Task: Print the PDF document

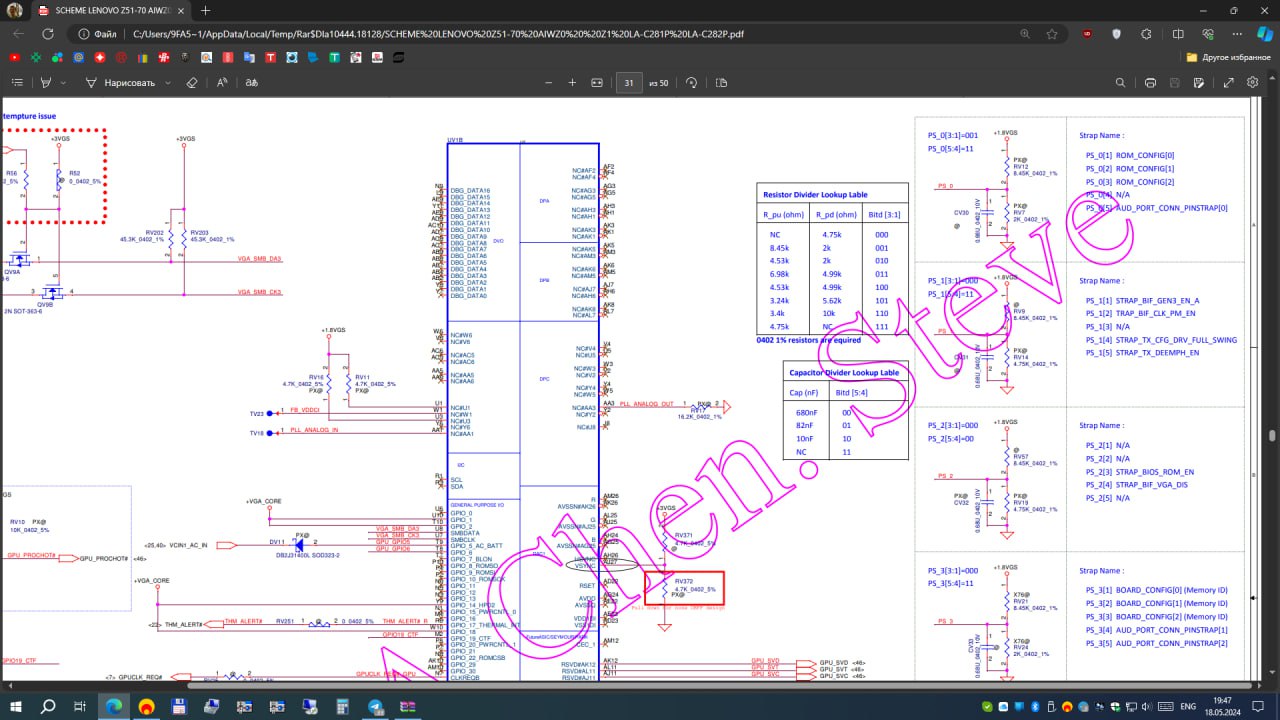Action: 1150,82
